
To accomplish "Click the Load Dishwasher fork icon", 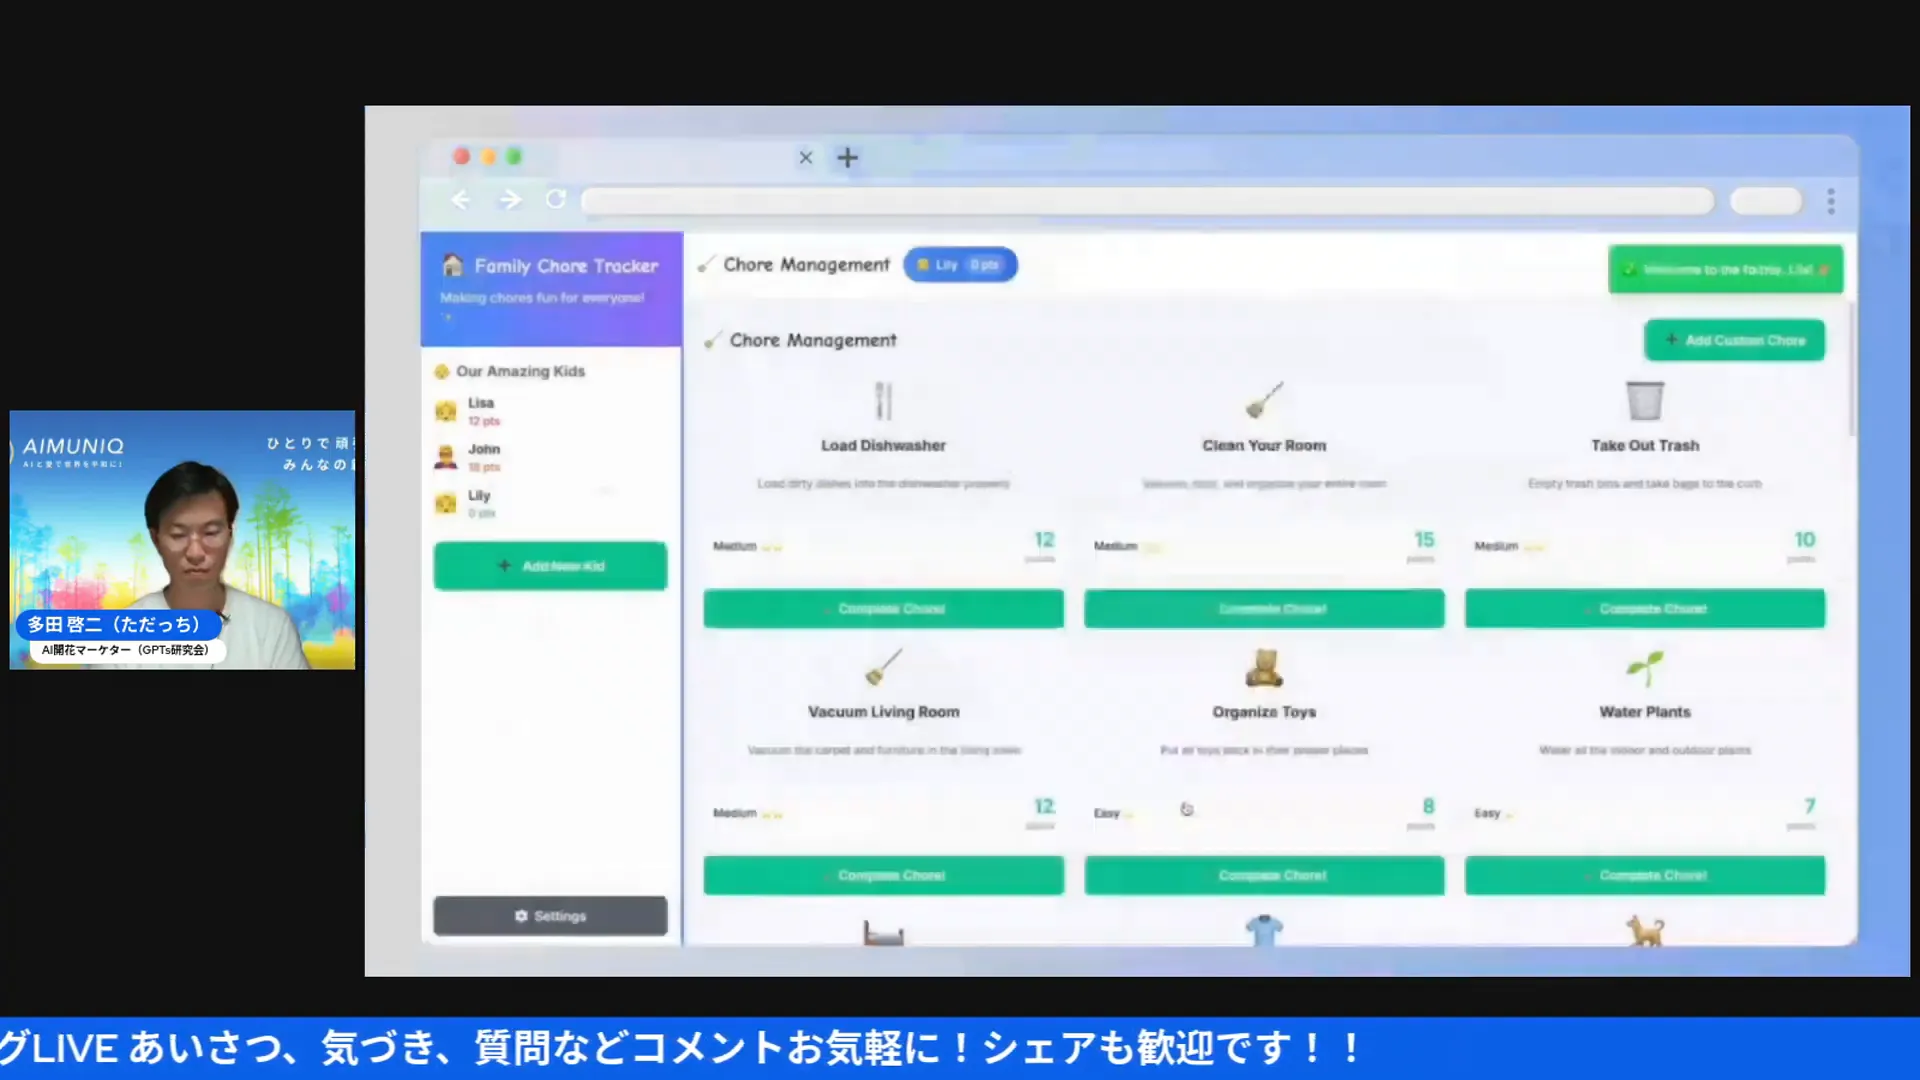I will [883, 401].
